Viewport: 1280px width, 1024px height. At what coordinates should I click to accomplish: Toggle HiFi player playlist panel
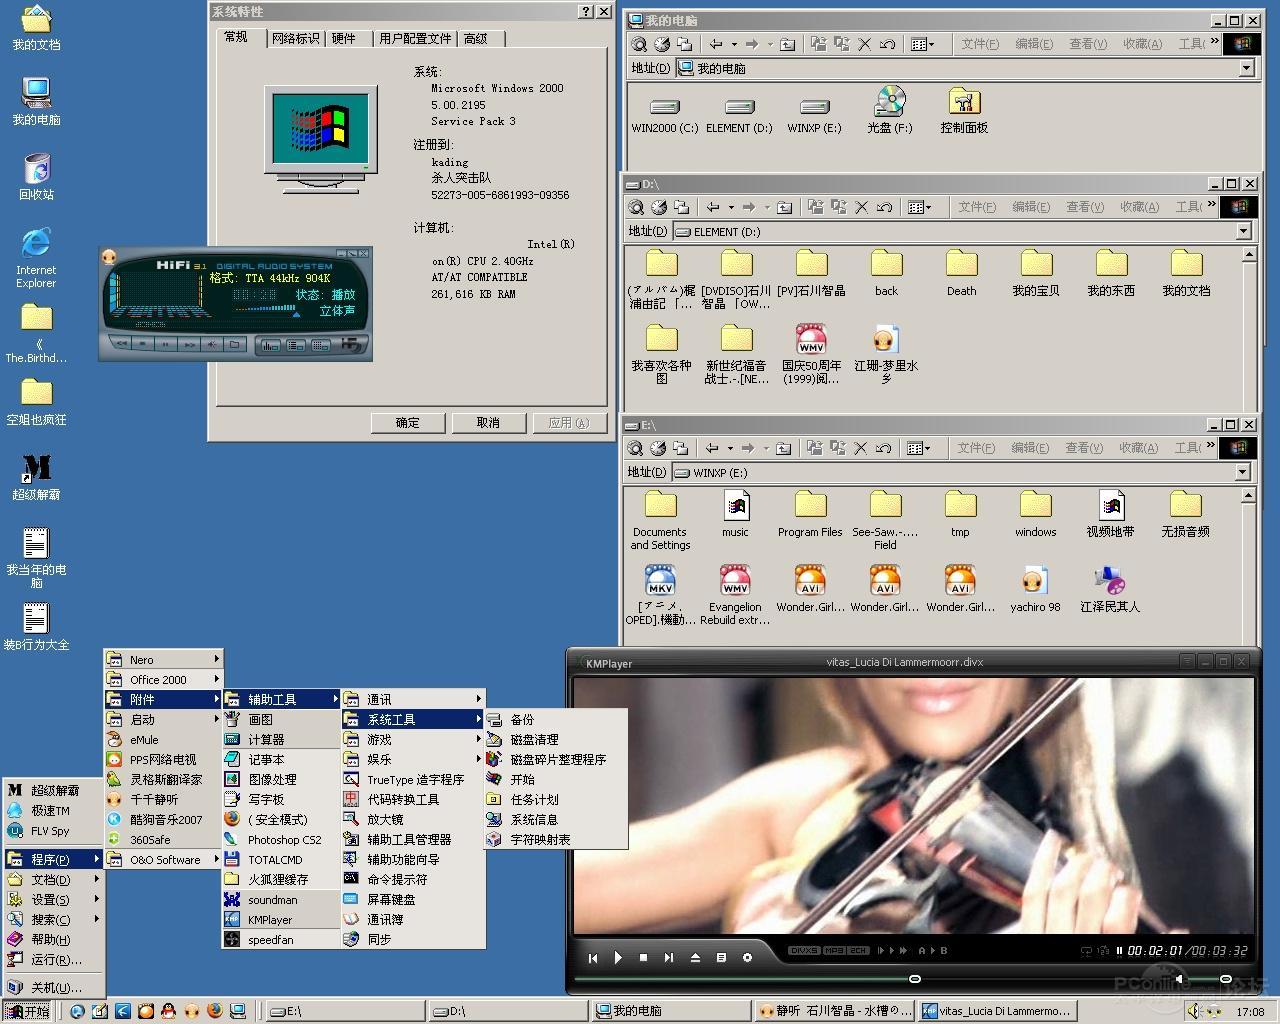296,345
